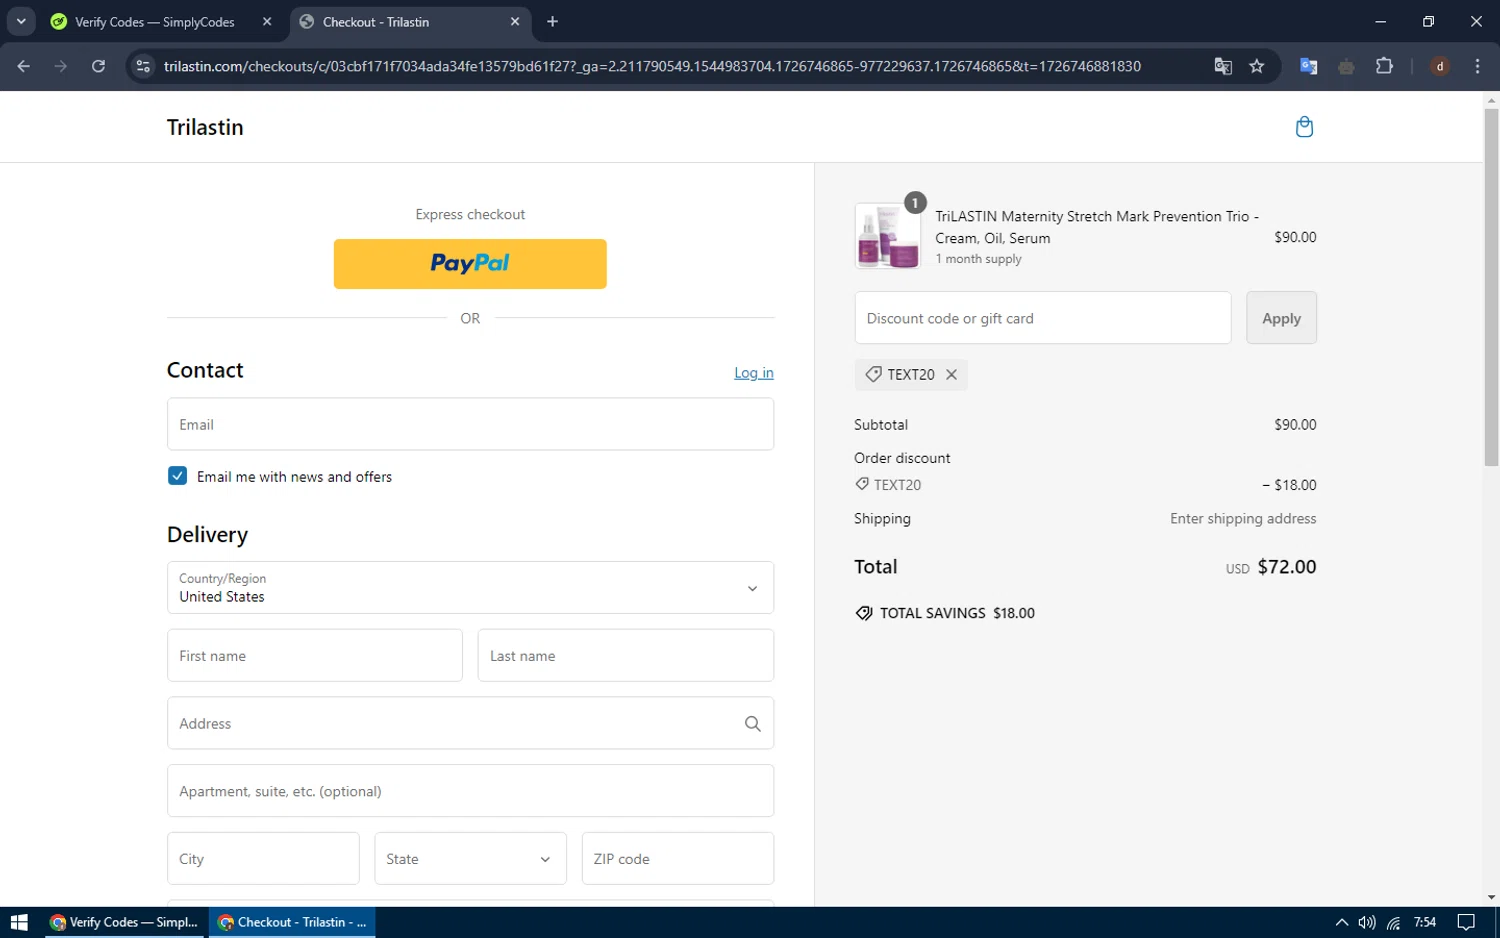
Task: Open the Google Translate extension icon
Action: pos(1308,66)
